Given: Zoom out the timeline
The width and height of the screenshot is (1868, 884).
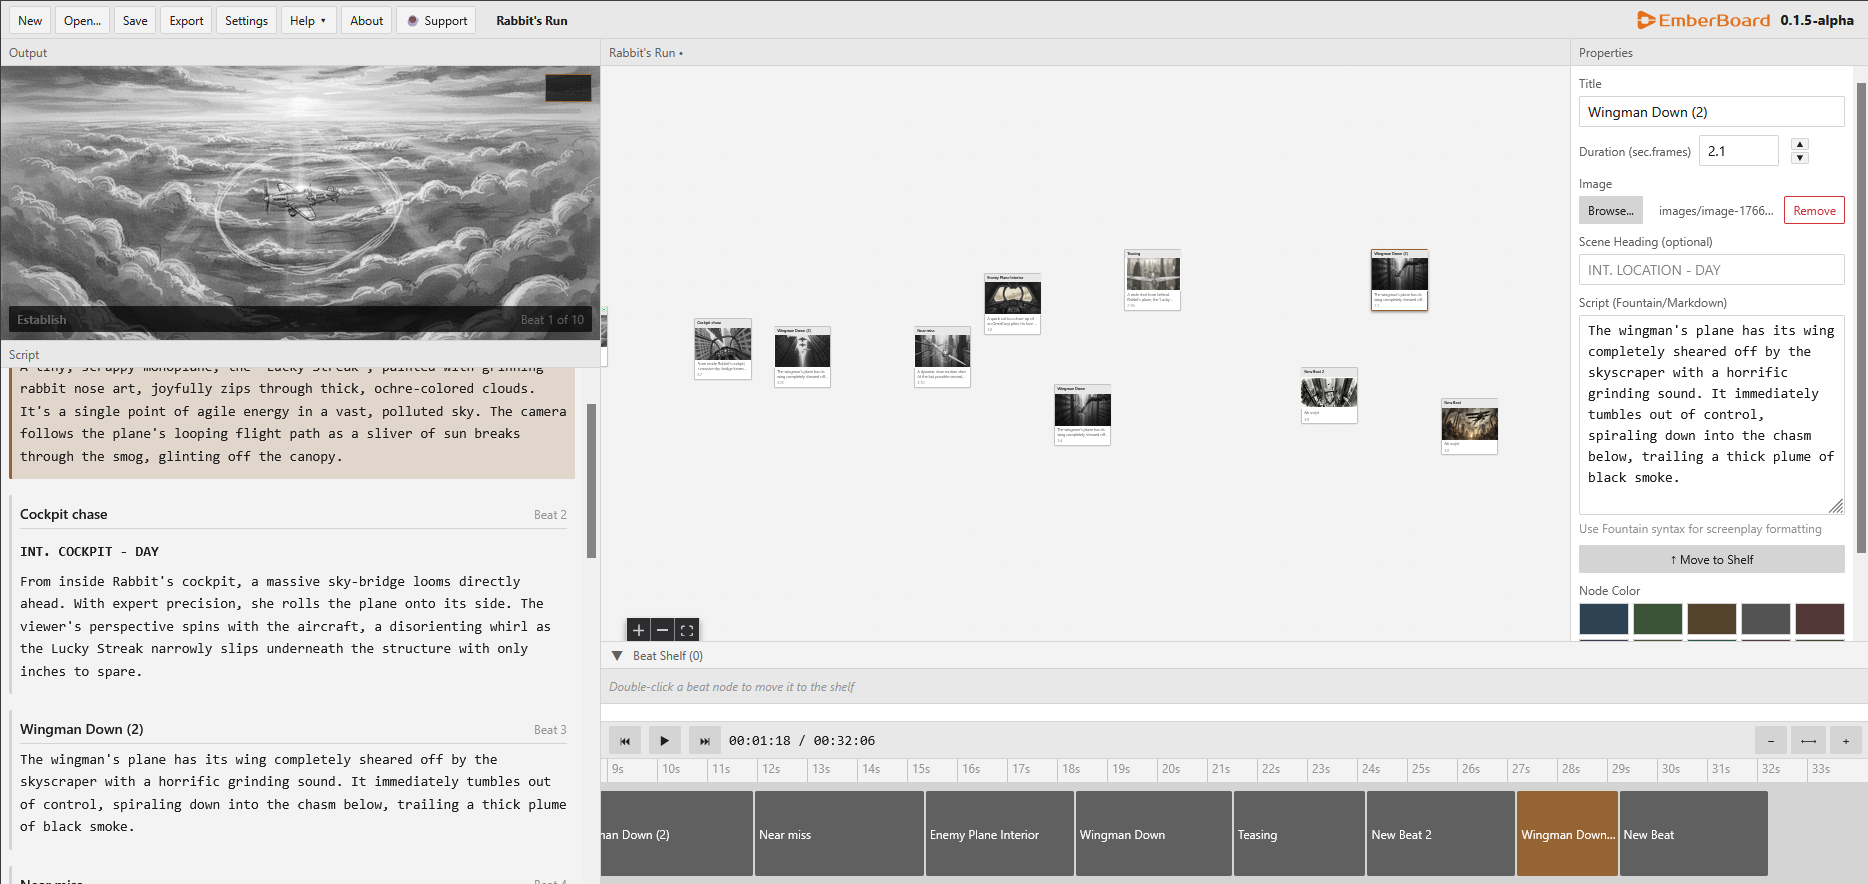Looking at the screenshot, I should [x=1770, y=741].
